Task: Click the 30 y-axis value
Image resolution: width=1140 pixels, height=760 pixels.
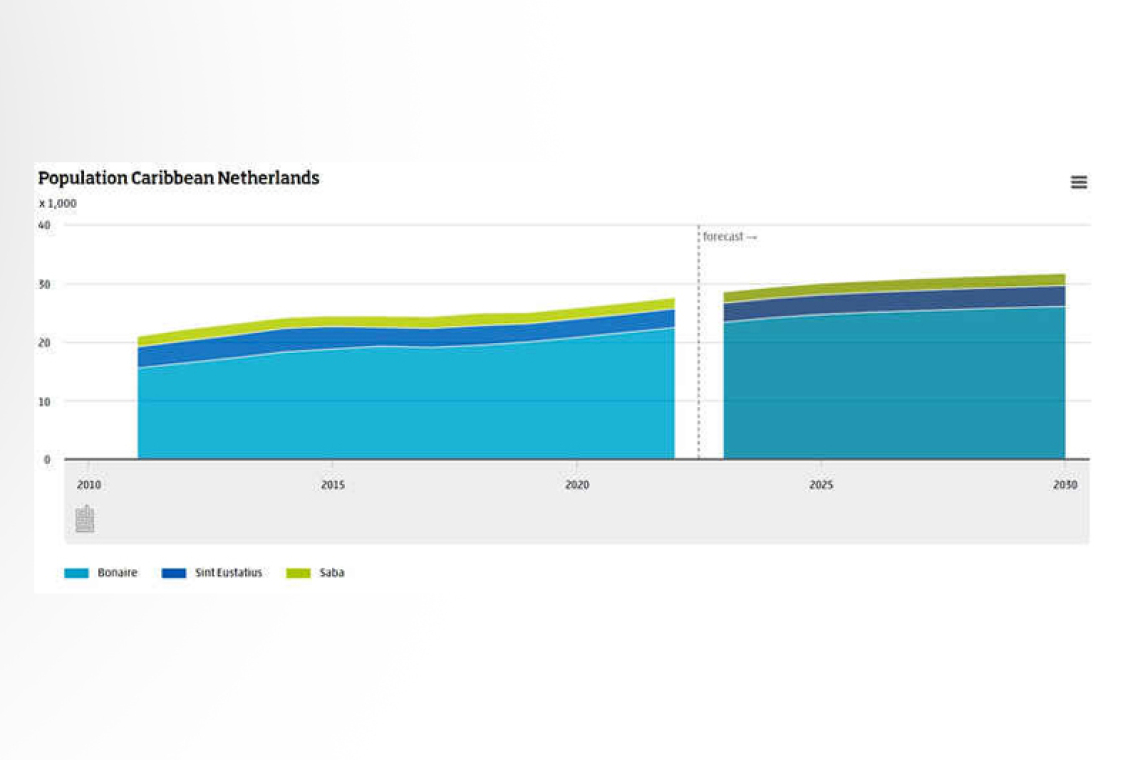Action: pos(44,284)
